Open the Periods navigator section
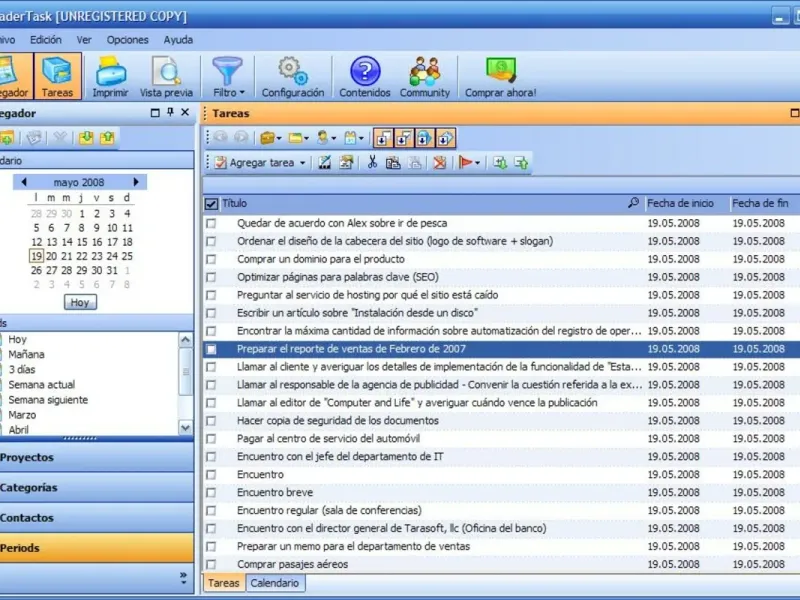This screenshot has height=600, width=800. (96, 548)
